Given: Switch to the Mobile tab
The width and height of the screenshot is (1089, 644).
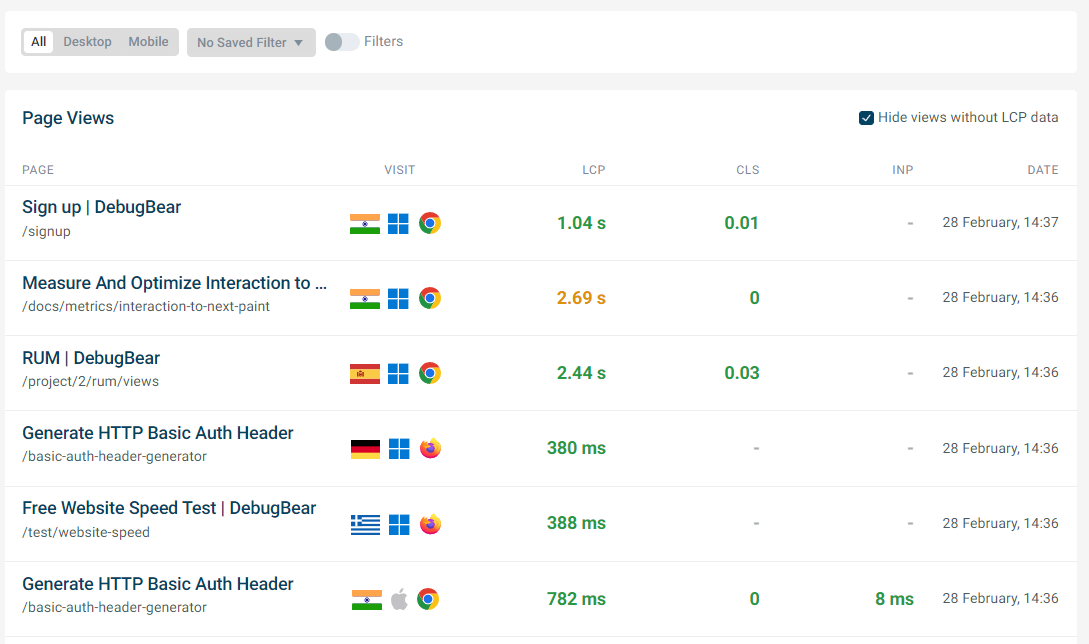Looking at the screenshot, I should point(148,42).
